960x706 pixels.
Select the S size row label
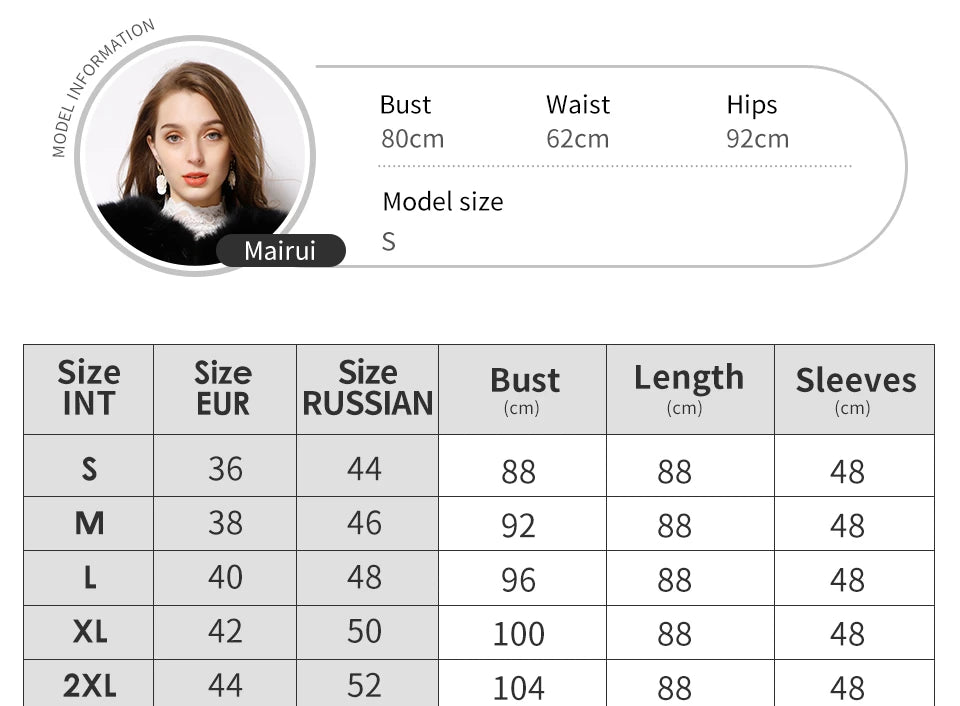[89, 468]
